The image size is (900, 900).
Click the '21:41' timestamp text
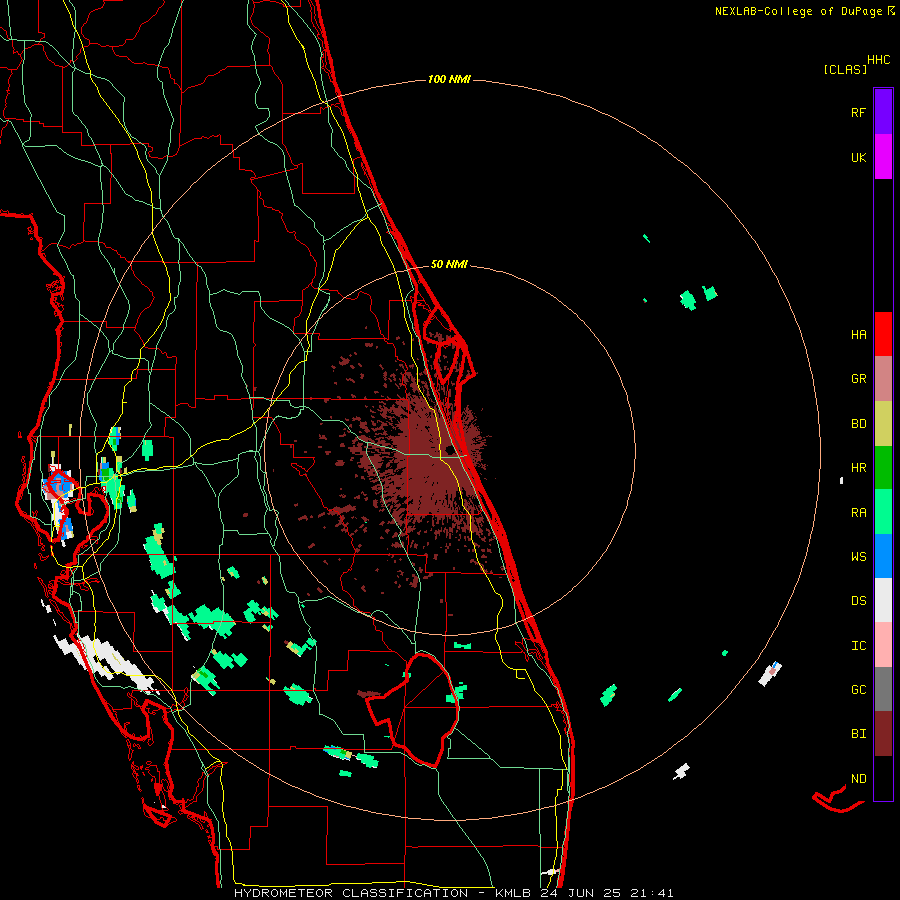click(651, 893)
